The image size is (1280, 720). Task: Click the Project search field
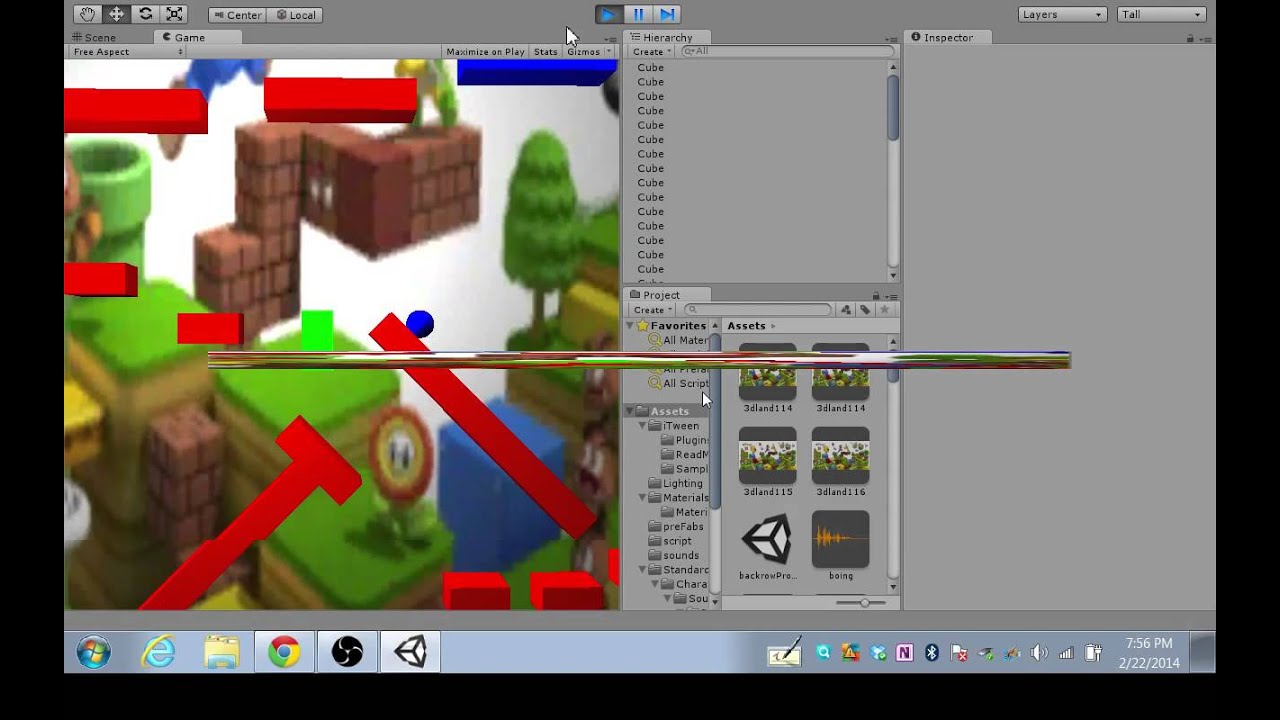point(758,310)
